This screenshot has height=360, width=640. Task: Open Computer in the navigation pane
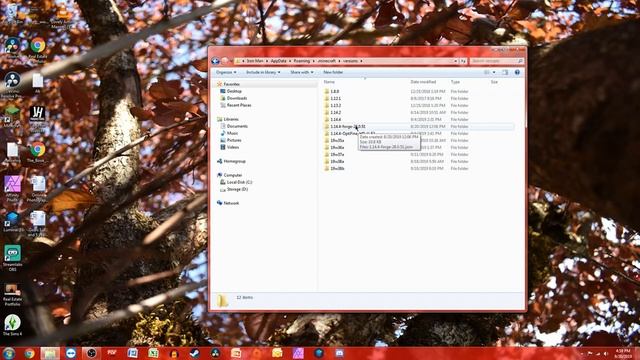[233, 175]
